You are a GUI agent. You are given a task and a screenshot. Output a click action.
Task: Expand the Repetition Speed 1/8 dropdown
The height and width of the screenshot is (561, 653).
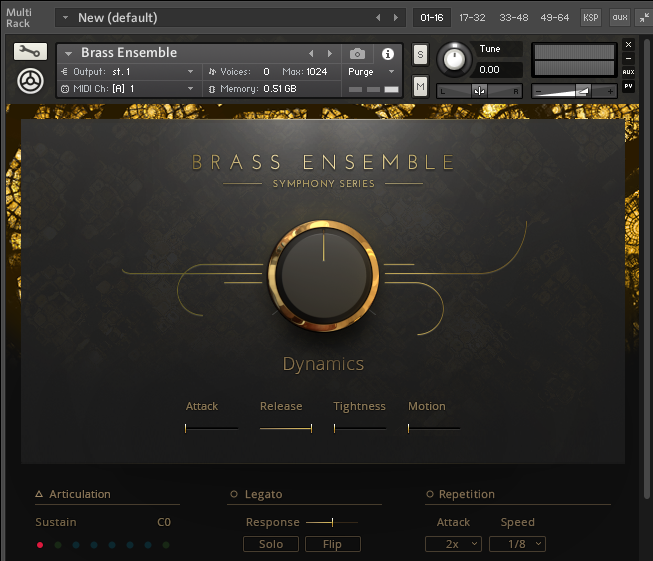coord(517,544)
